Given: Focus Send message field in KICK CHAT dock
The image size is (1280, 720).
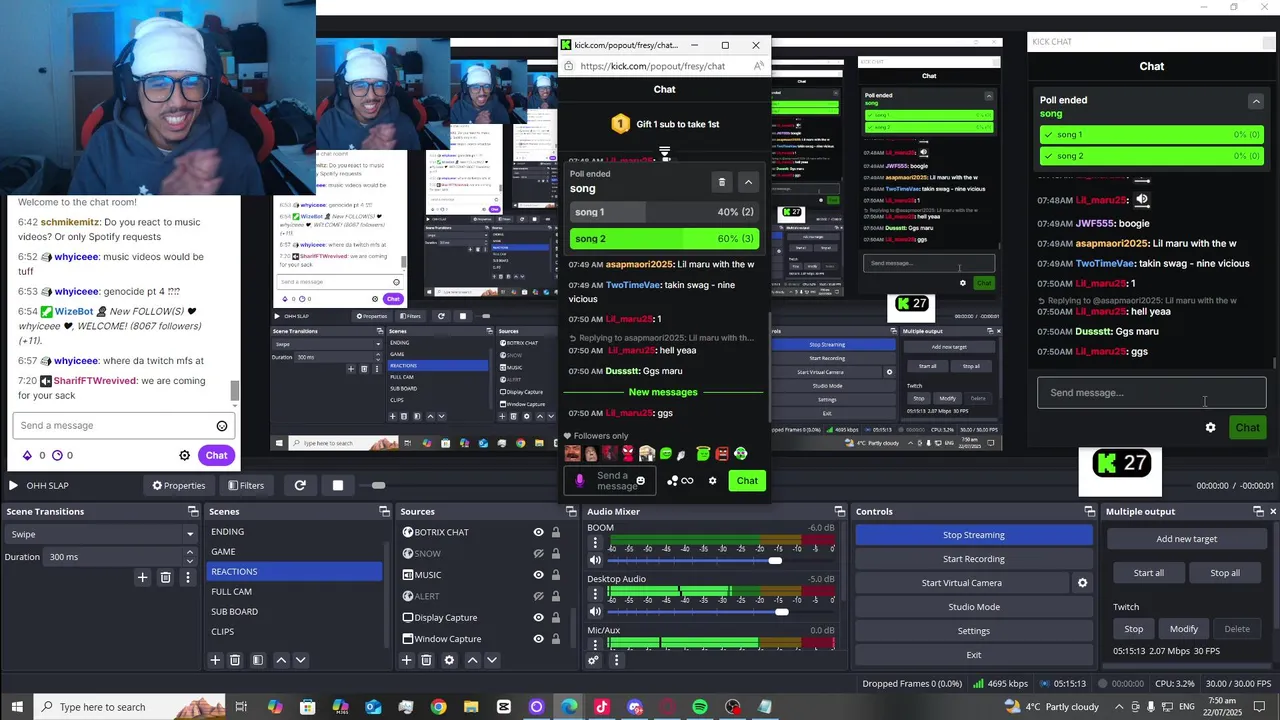Looking at the screenshot, I should click(x=1151, y=393).
